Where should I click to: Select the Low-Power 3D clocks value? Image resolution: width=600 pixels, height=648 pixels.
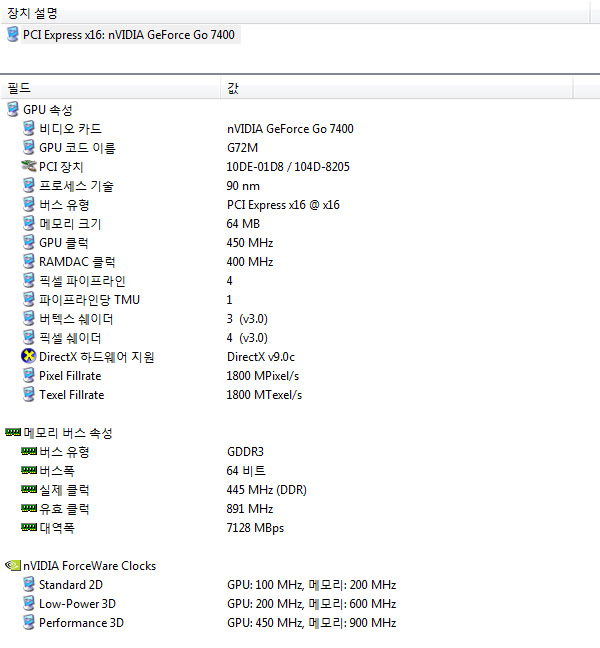coord(311,604)
